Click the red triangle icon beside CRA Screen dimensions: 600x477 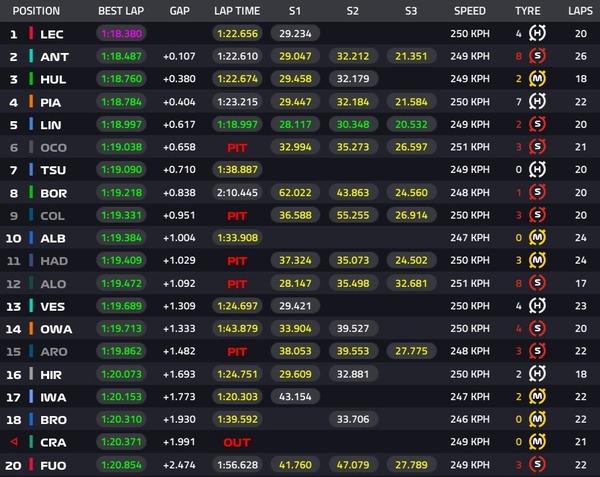coord(14,442)
